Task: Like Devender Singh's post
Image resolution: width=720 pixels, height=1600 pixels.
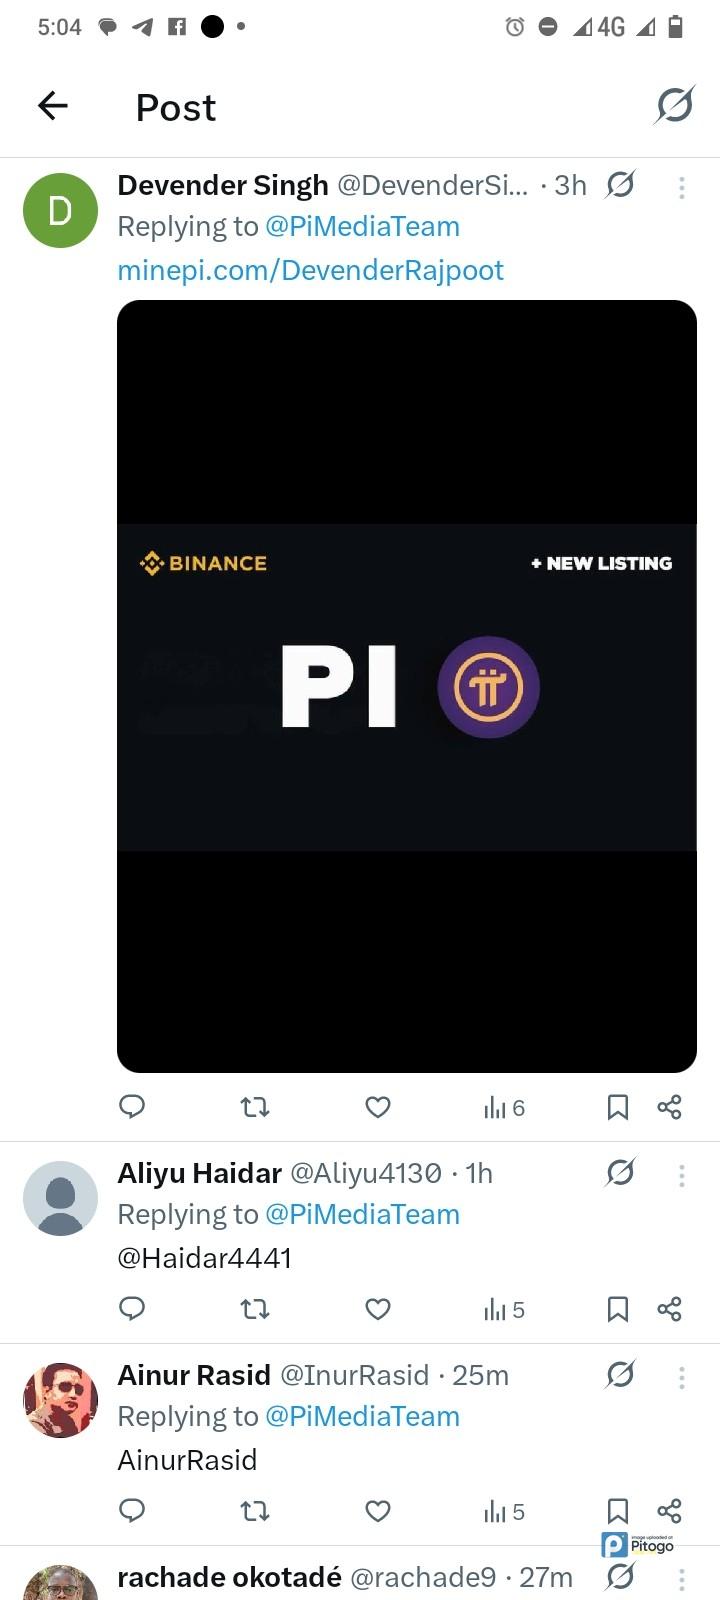Action: click(x=378, y=1107)
